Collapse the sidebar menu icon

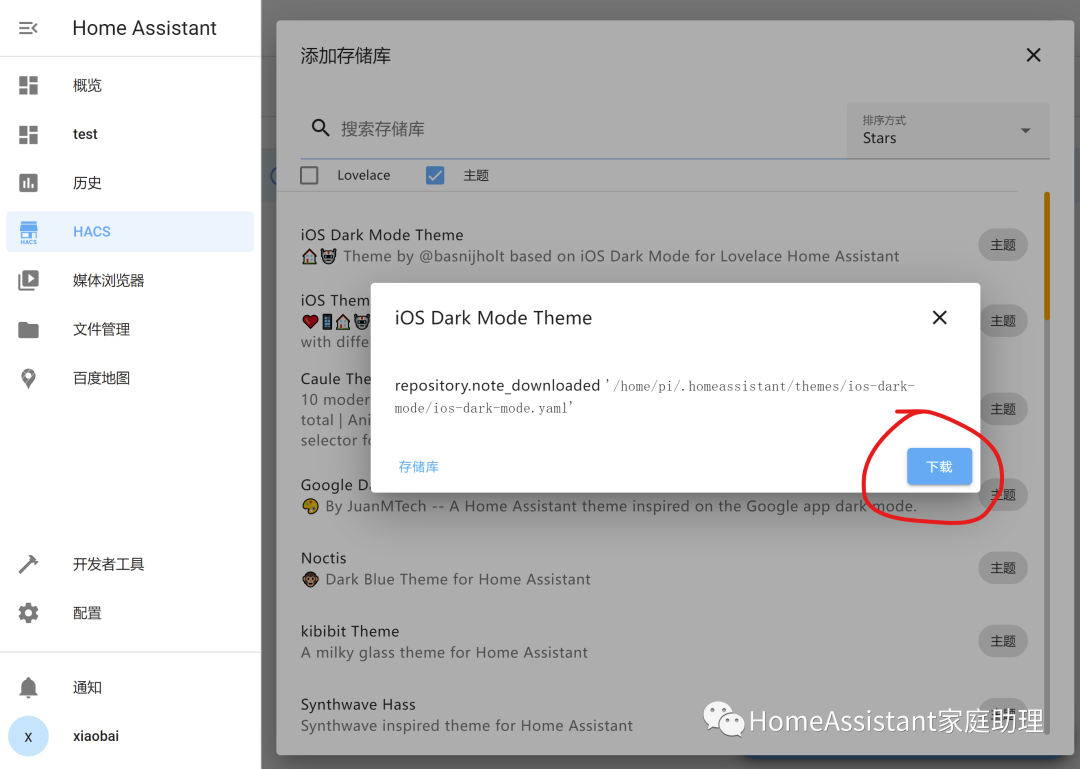[28, 28]
